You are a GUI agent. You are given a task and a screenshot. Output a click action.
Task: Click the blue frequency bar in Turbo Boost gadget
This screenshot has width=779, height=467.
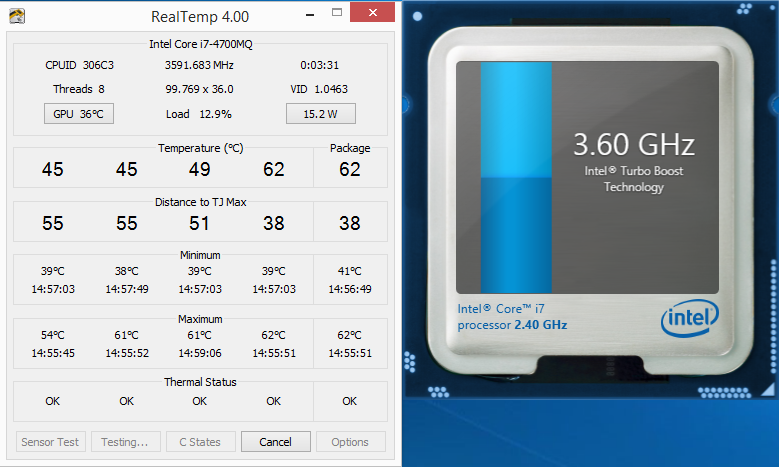(516, 177)
